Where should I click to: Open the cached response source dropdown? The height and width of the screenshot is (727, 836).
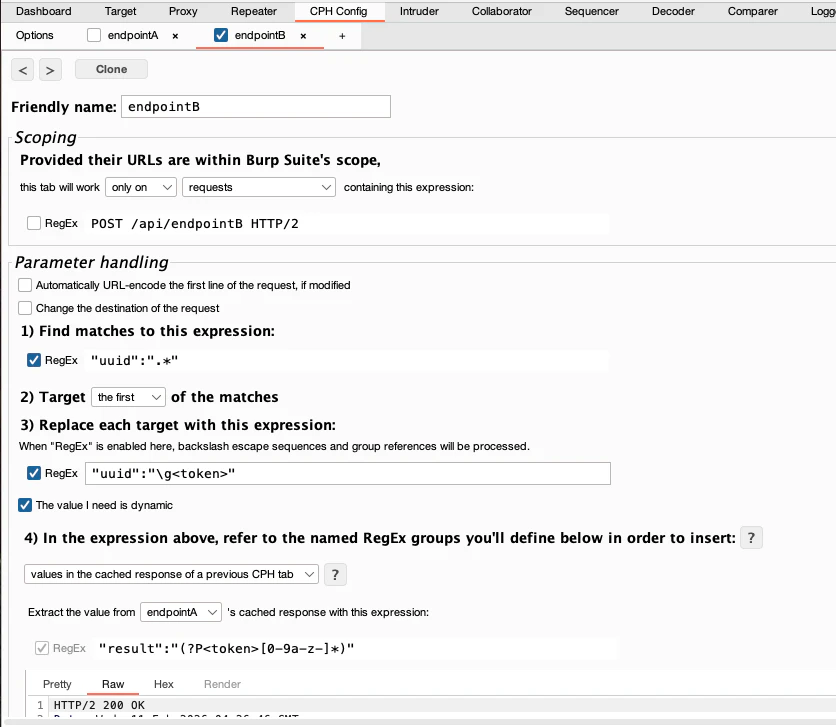[x=171, y=575]
